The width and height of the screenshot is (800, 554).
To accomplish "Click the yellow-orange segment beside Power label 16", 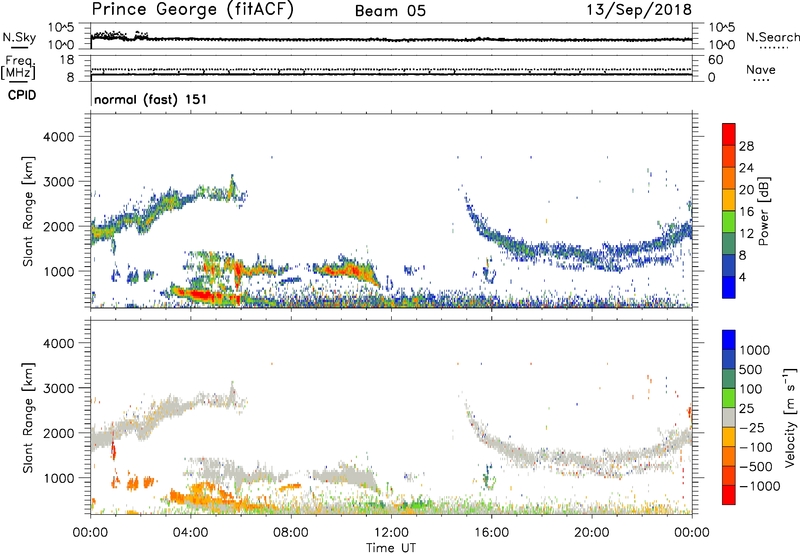I will (x=729, y=199).
